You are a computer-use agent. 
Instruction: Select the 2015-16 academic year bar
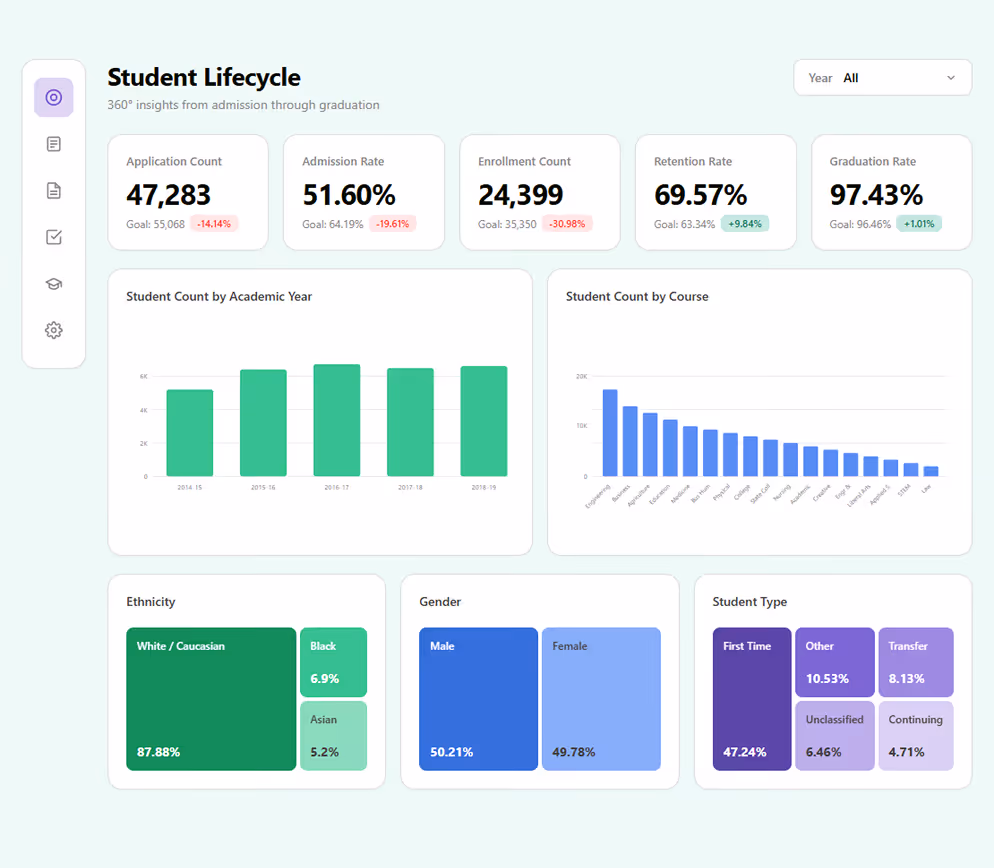[x=263, y=423]
